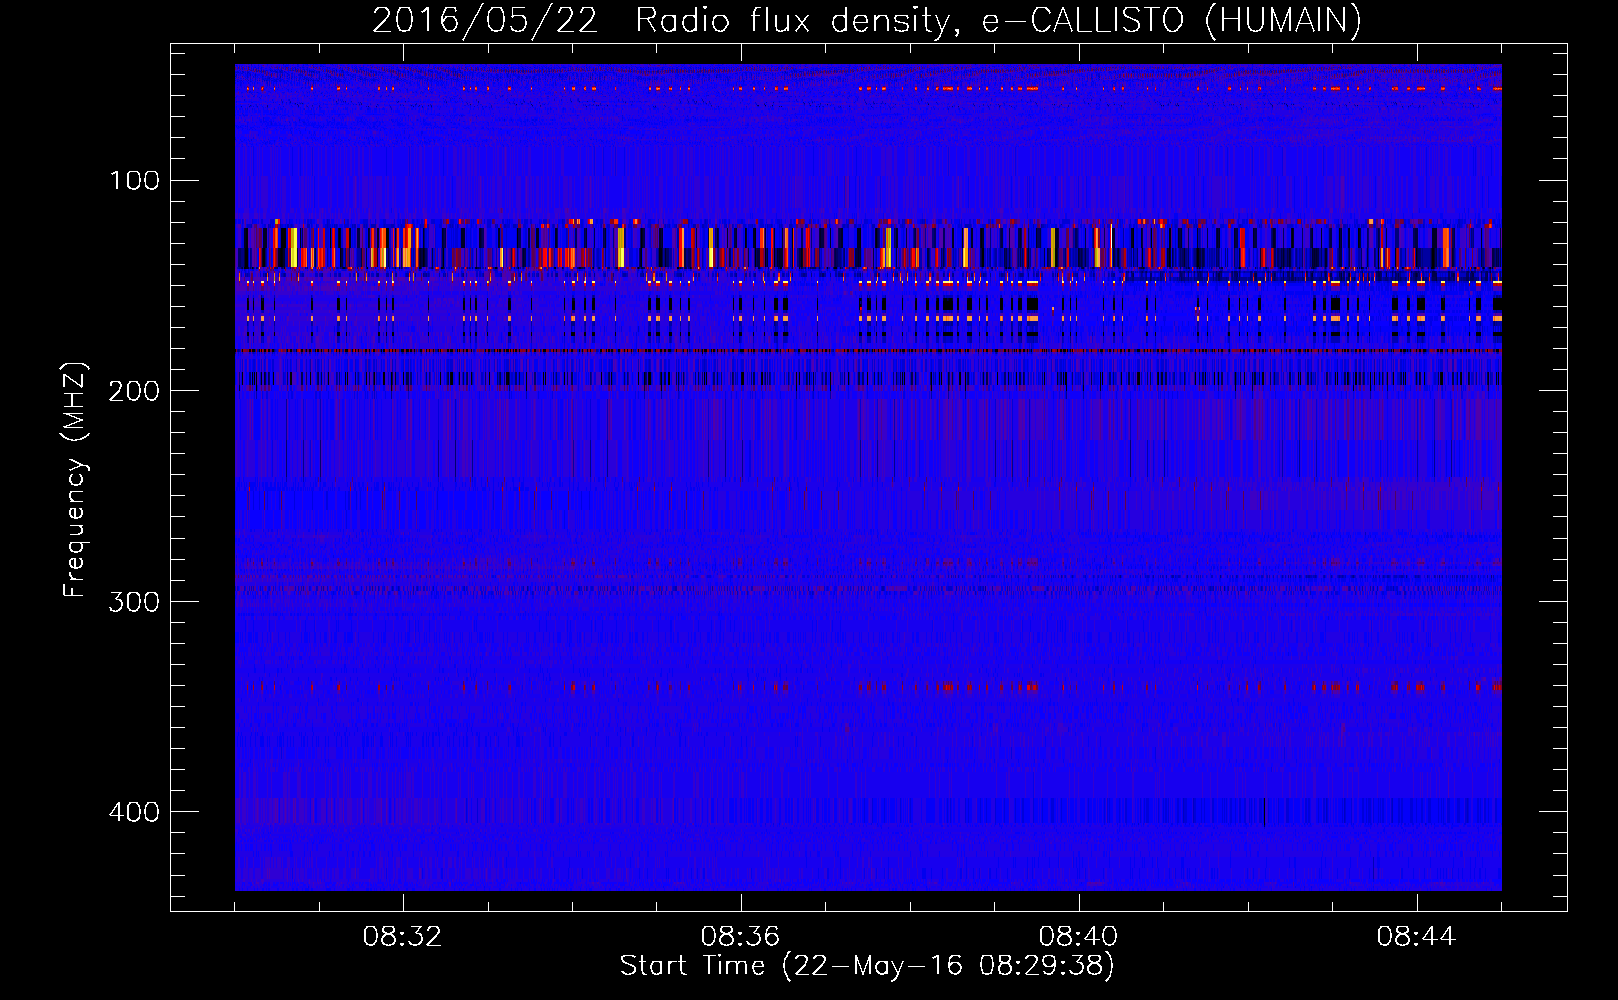Viewport: 1618px width, 1000px height.
Task: Click the '08:32' time tick label
Action: point(402,937)
